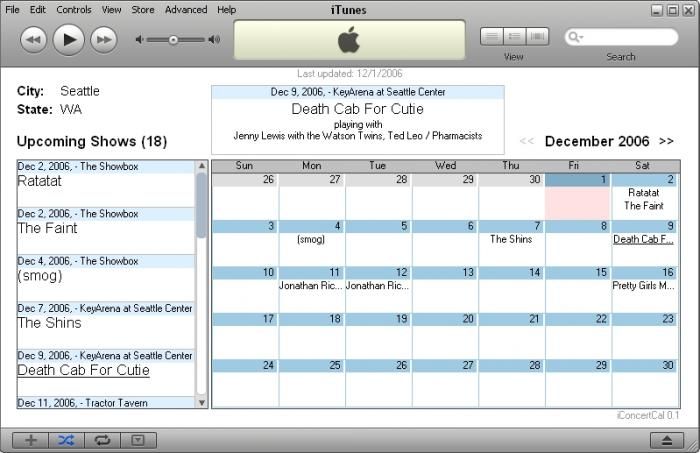This screenshot has width=700, height=453.
Task: Click The Shins on calendar December 7
Action: [511, 239]
